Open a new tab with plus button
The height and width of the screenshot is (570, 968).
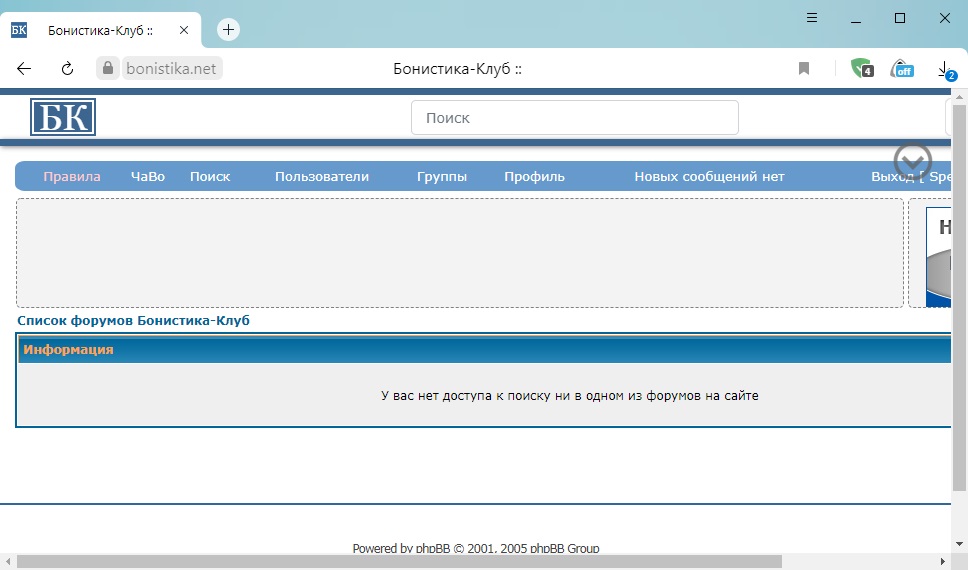tap(228, 30)
